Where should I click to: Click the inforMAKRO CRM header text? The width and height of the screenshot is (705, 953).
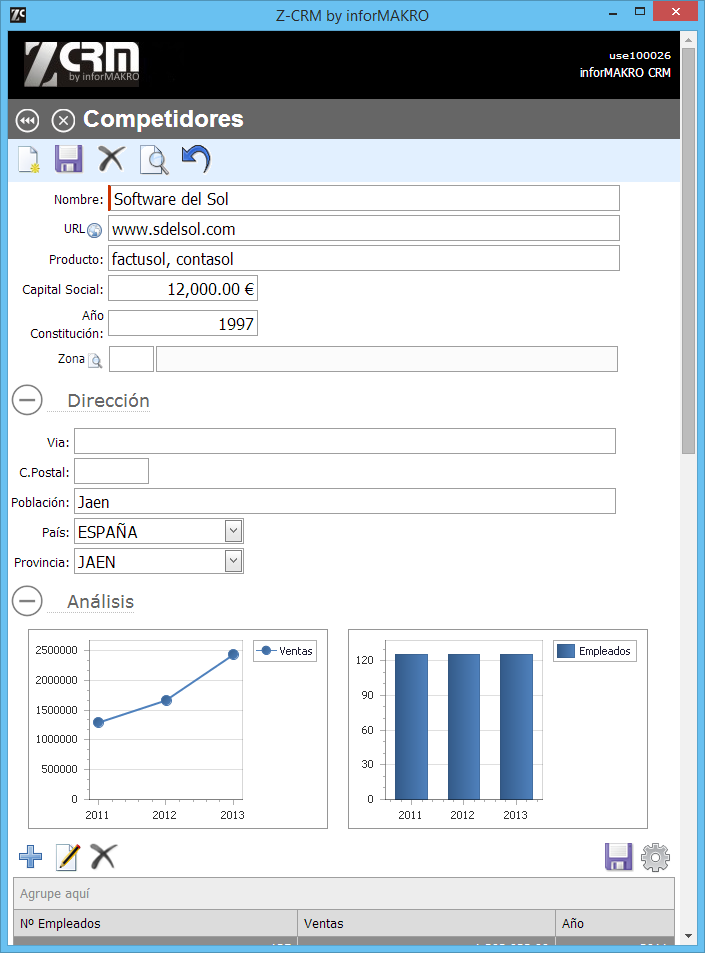[x=625, y=73]
